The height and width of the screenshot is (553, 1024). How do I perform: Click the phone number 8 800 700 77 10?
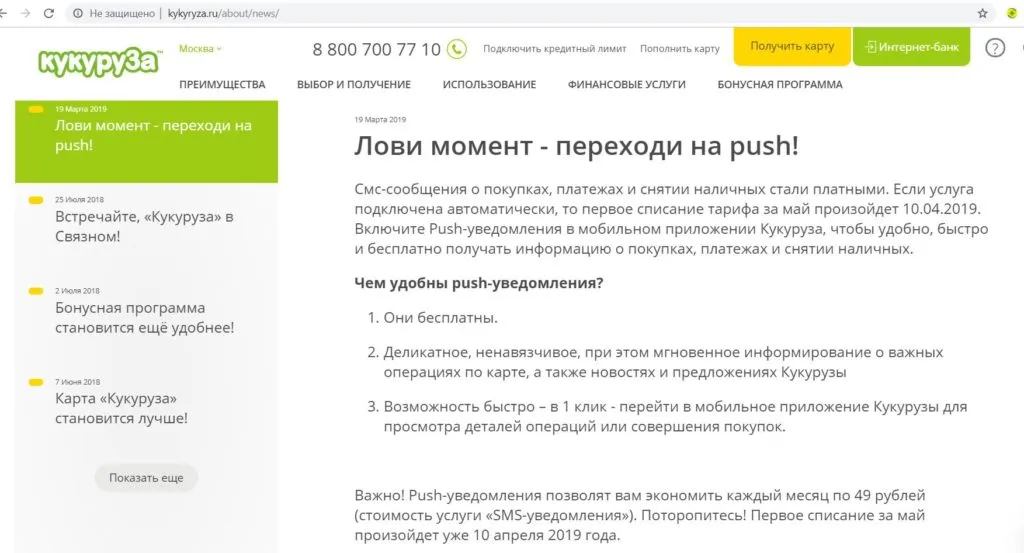point(377,50)
